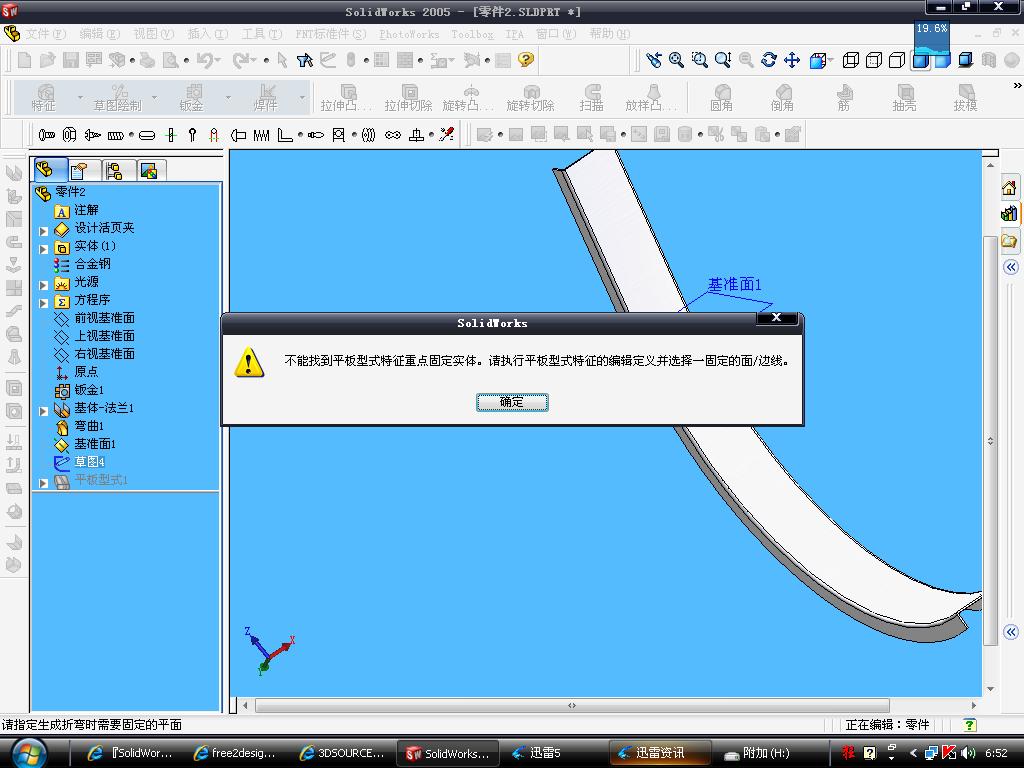The width and height of the screenshot is (1024, 768).
Task: Switch to Hidden Lines Removed display mode
Action: pos(897,60)
